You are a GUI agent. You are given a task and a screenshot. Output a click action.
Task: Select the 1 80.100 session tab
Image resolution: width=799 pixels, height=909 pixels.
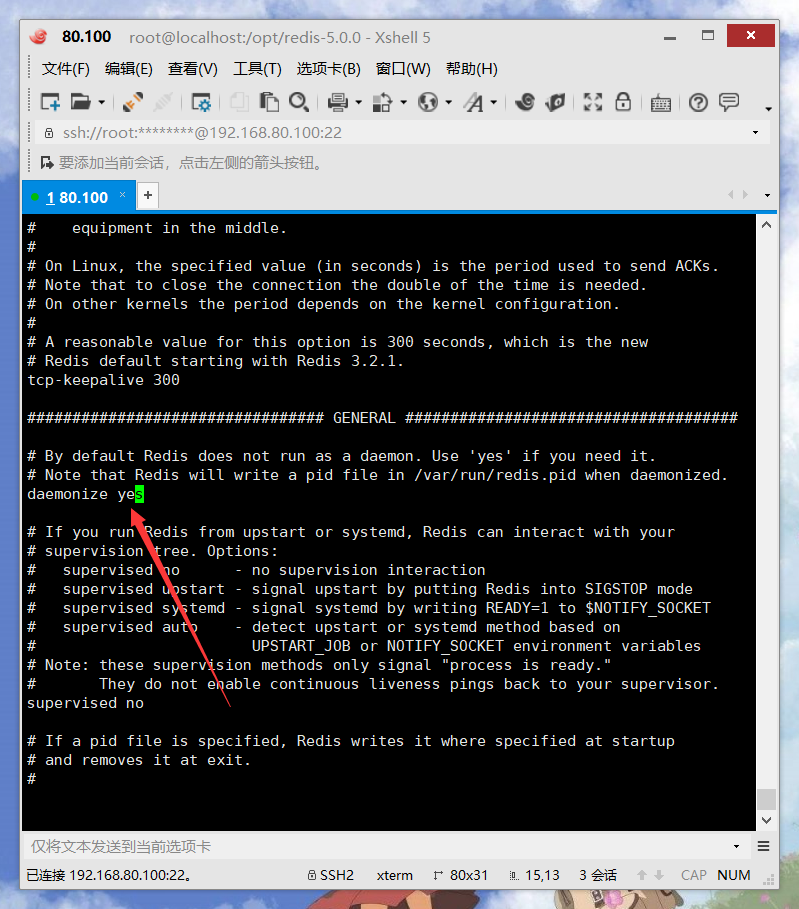point(77,198)
